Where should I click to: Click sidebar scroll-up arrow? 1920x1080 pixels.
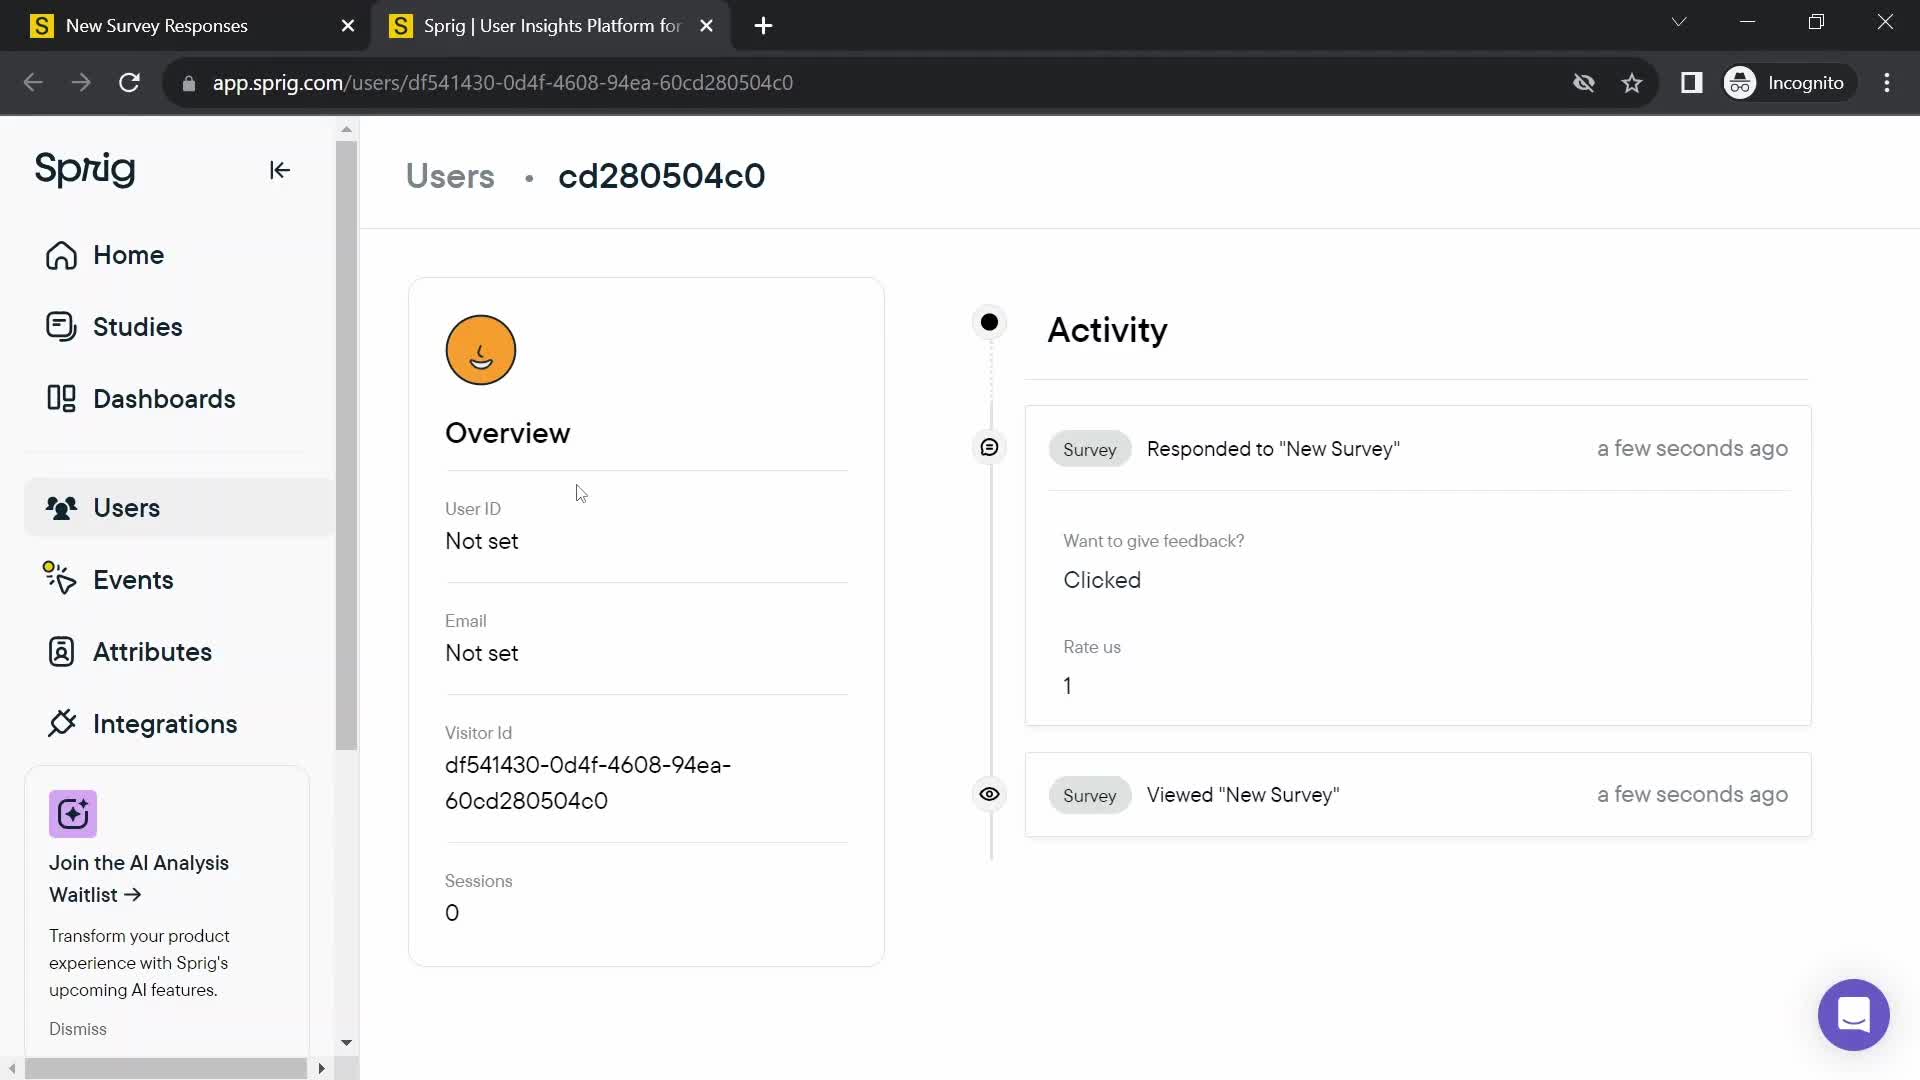346,129
